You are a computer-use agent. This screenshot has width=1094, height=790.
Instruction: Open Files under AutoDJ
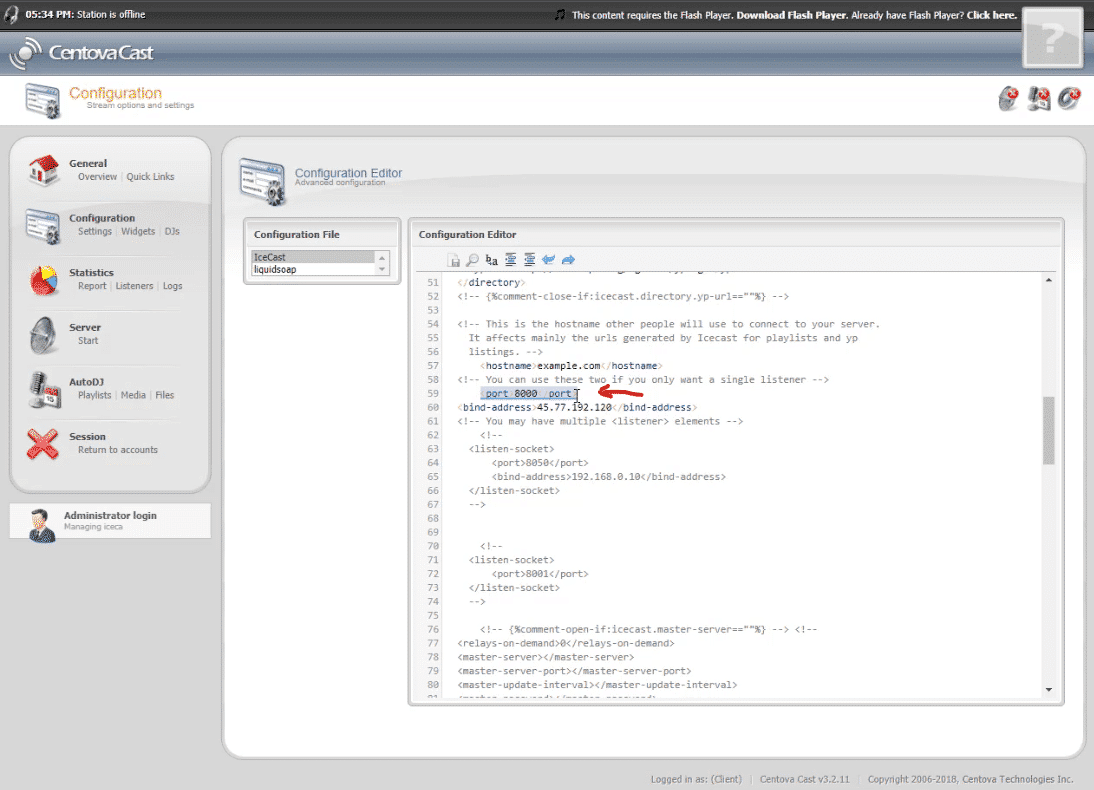point(165,395)
